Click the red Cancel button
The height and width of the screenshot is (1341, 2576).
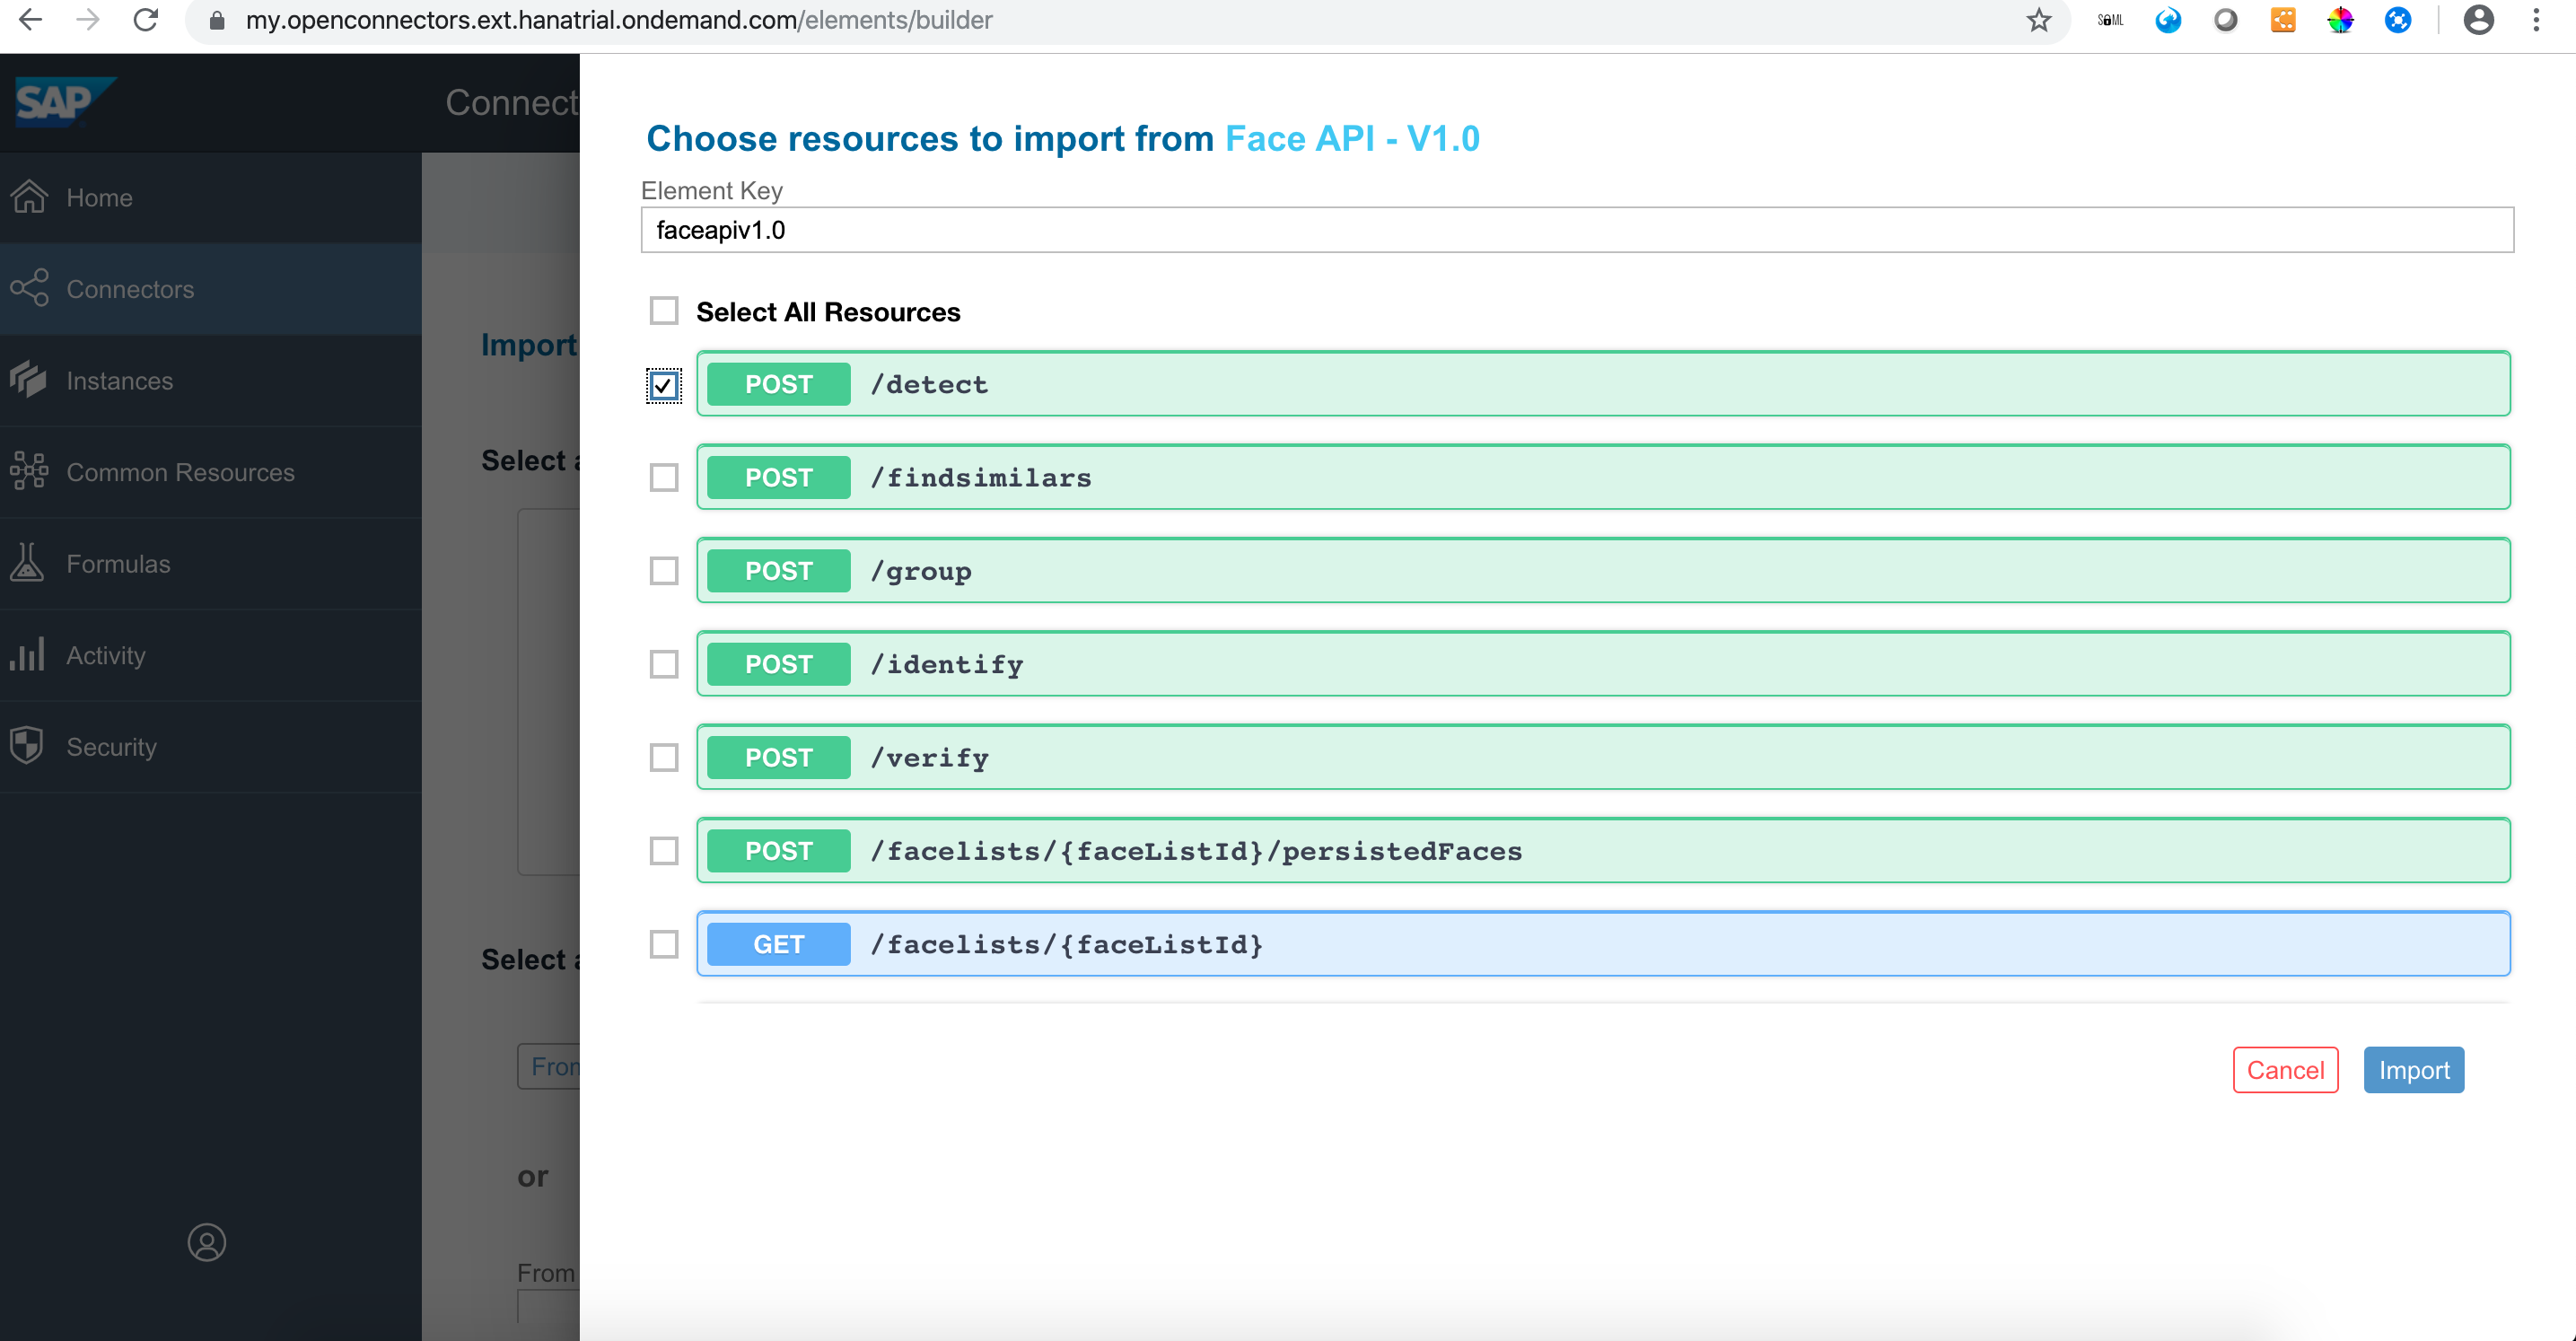tap(2285, 1070)
